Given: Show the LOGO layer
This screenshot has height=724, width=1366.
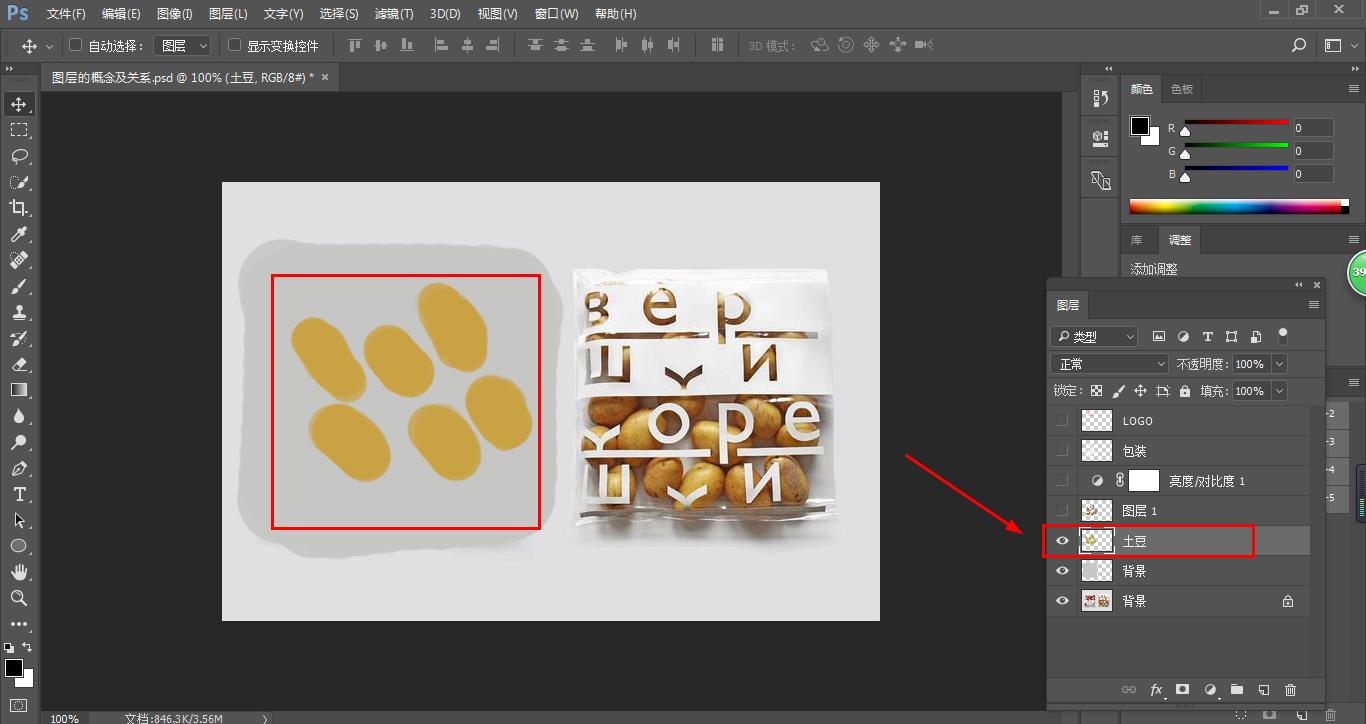Looking at the screenshot, I should (x=1062, y=421).
